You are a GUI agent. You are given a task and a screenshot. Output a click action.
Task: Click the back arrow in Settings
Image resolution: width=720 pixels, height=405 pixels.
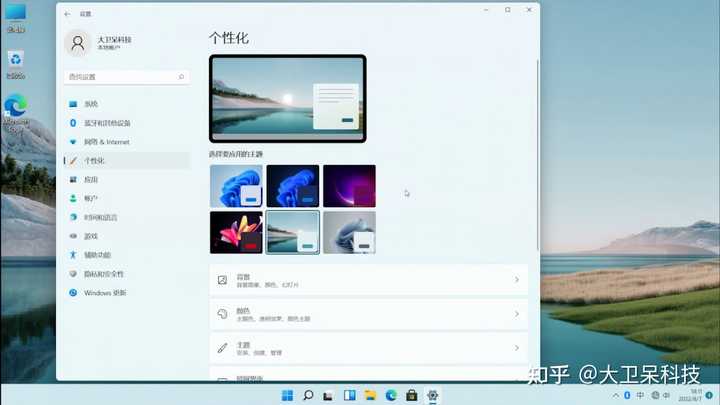68,14
